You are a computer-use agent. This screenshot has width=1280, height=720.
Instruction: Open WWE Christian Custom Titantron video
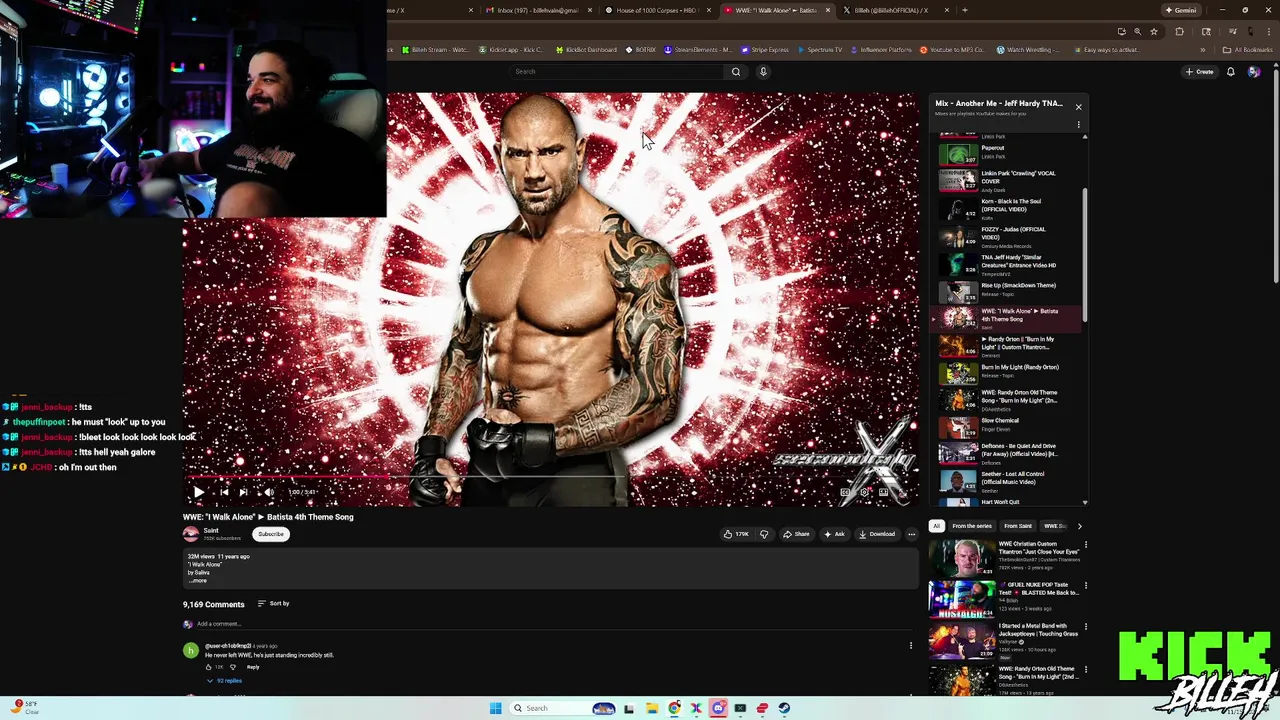tap(1005, 558)
